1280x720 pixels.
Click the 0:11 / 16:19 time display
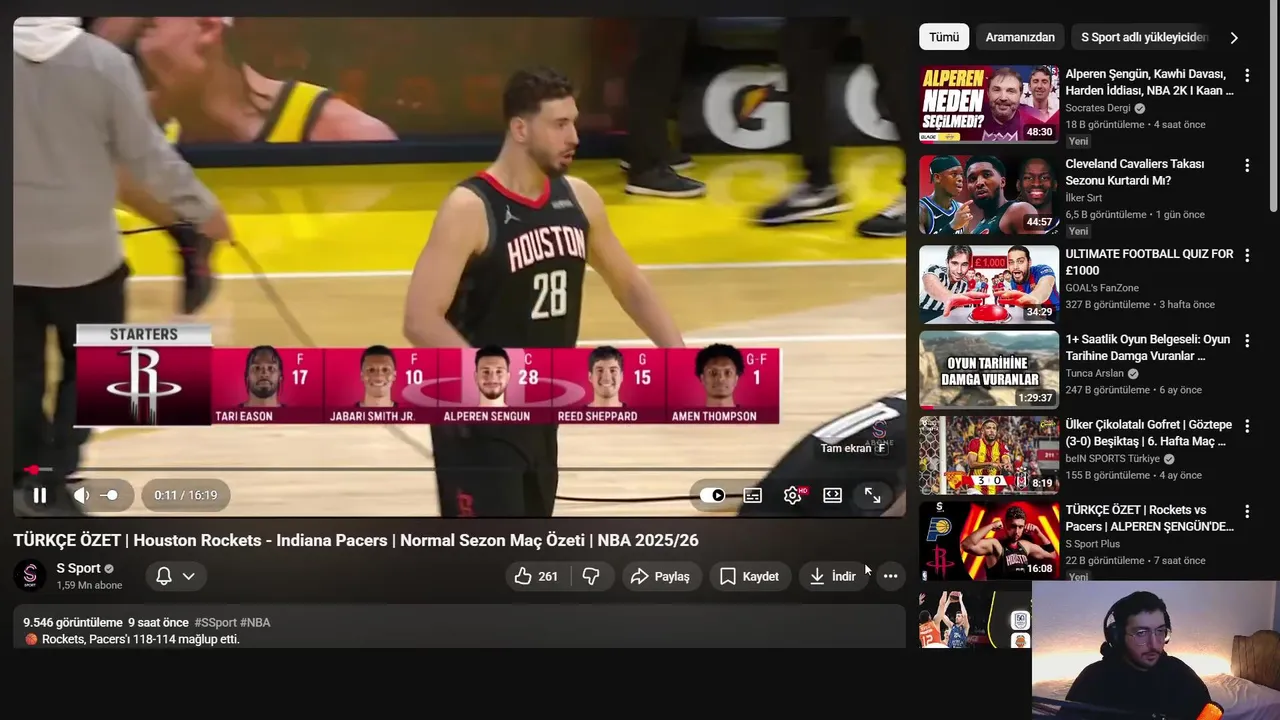(186, 495)
